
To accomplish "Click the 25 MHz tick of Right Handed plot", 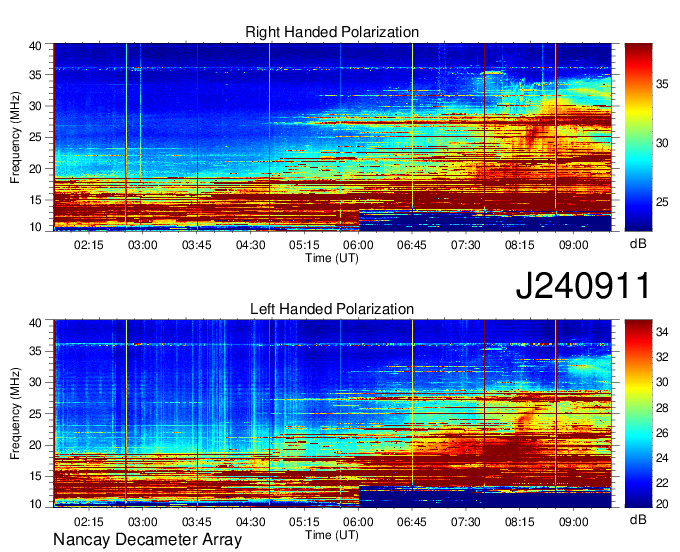I will click(x=35, y=137).
